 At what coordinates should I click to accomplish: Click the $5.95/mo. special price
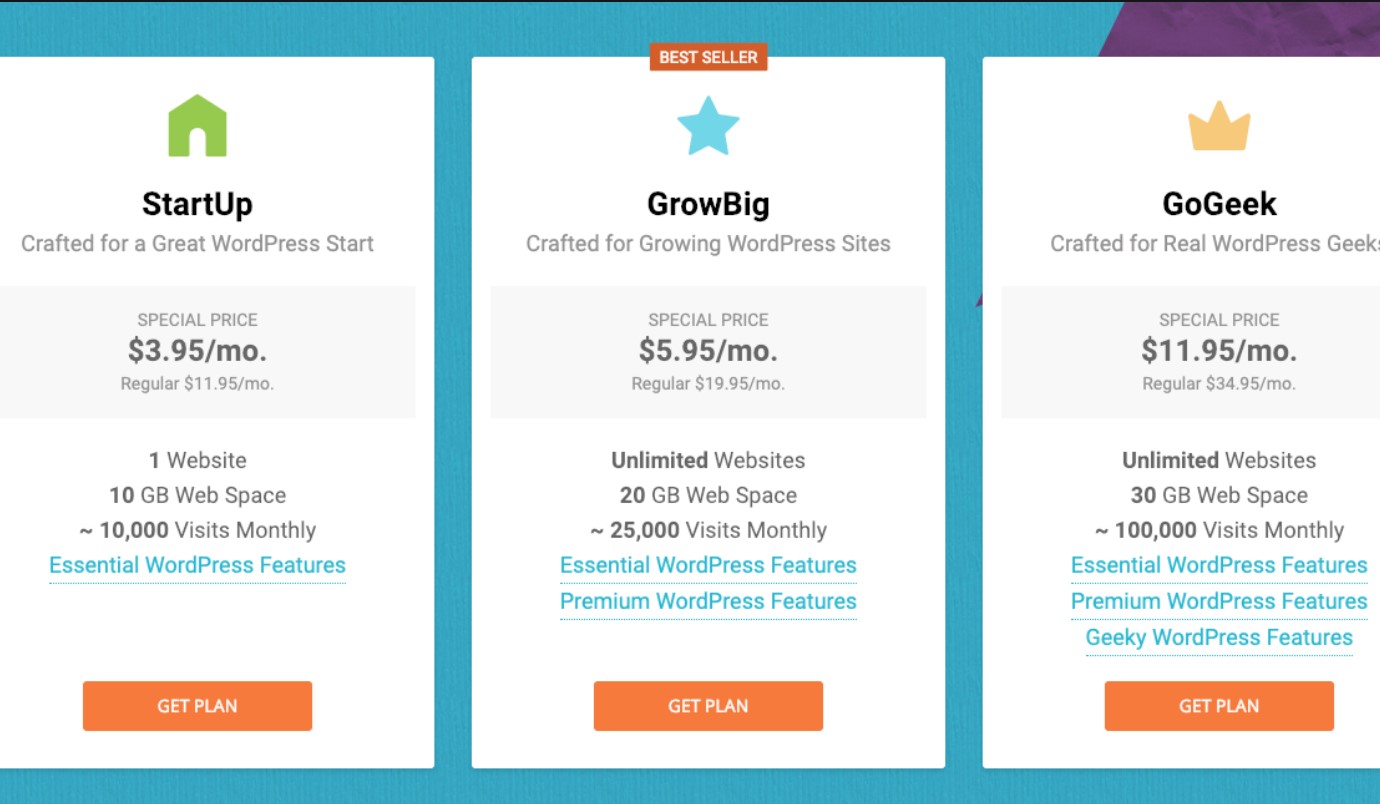708,351
